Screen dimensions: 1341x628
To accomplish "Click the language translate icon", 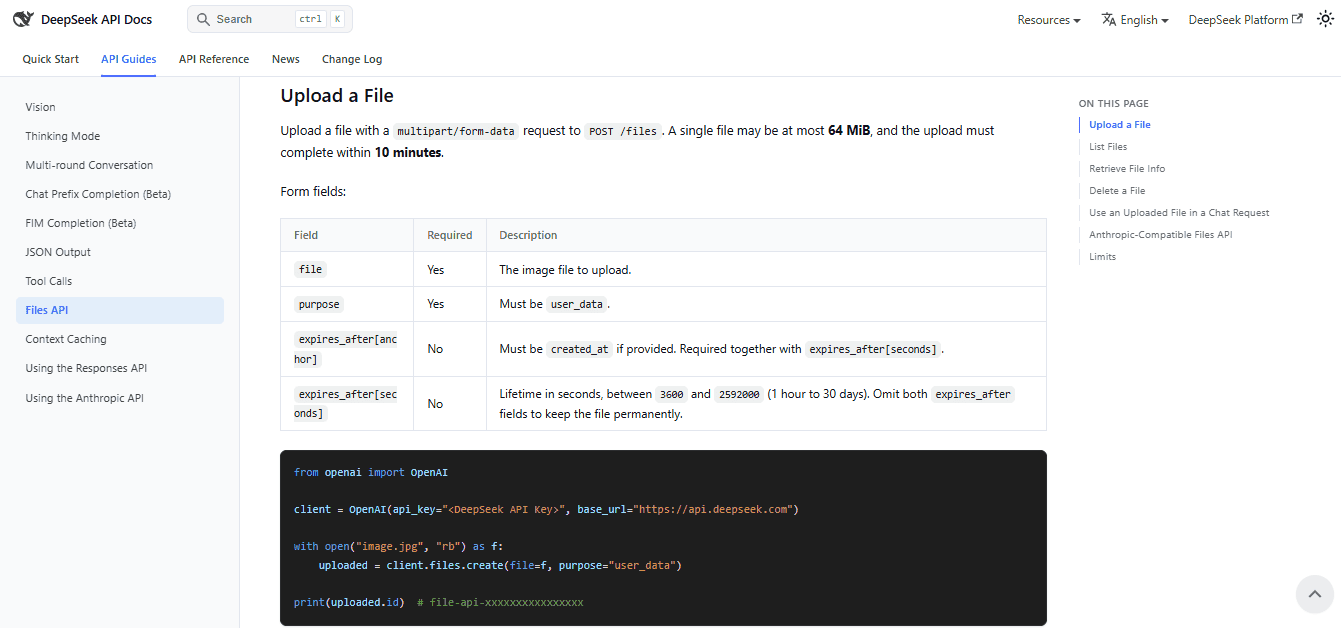I will (x=1109, y=19).
